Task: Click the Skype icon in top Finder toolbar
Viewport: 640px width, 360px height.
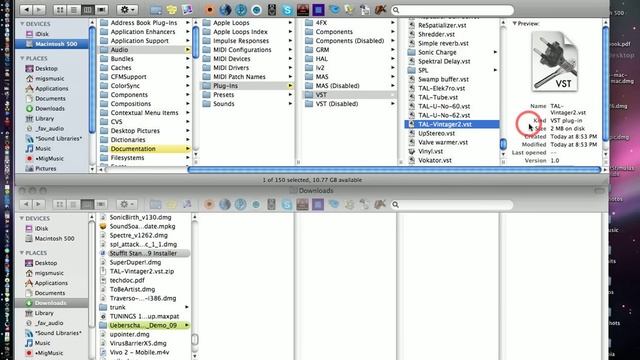Action: 287,10
